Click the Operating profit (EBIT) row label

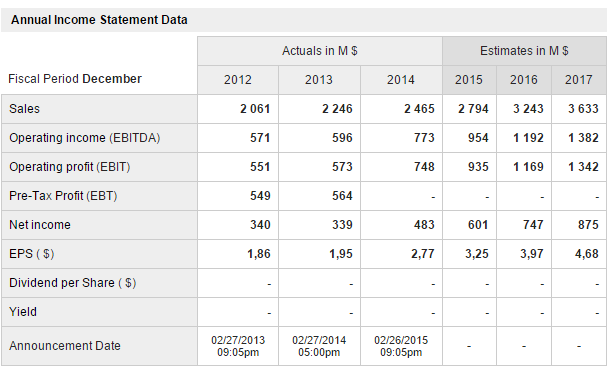tap(70, 167)
